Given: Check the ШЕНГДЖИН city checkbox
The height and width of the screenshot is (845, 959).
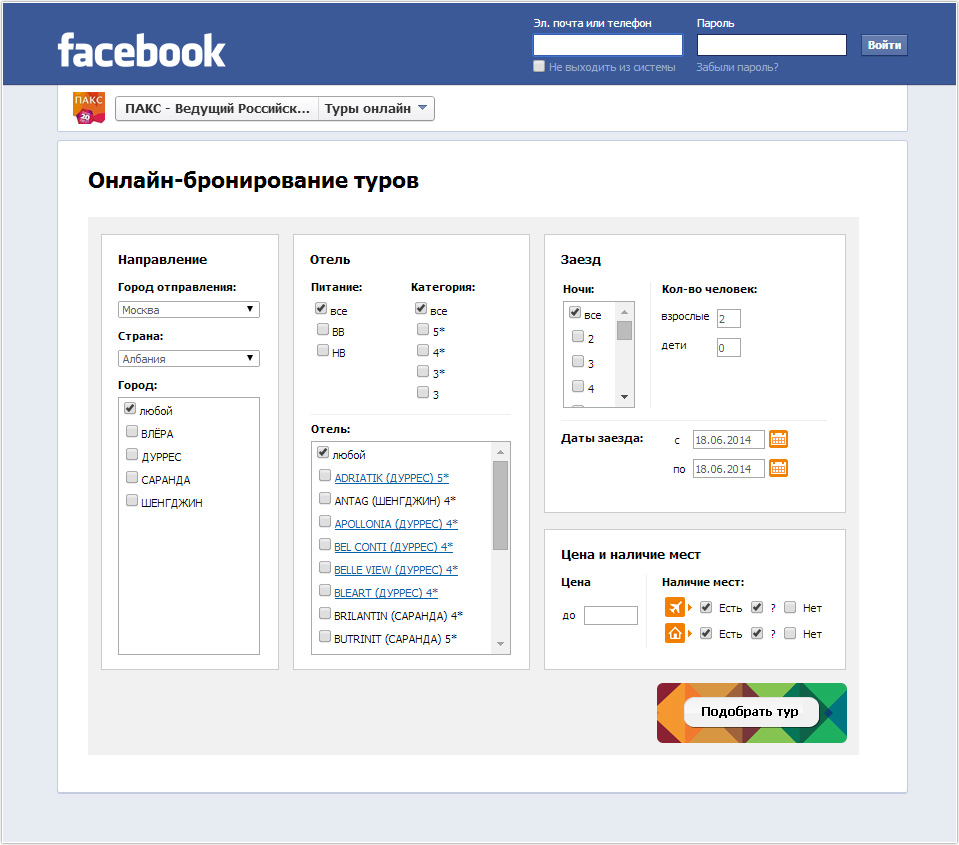Looking at the screenshot, I should 131,500.
